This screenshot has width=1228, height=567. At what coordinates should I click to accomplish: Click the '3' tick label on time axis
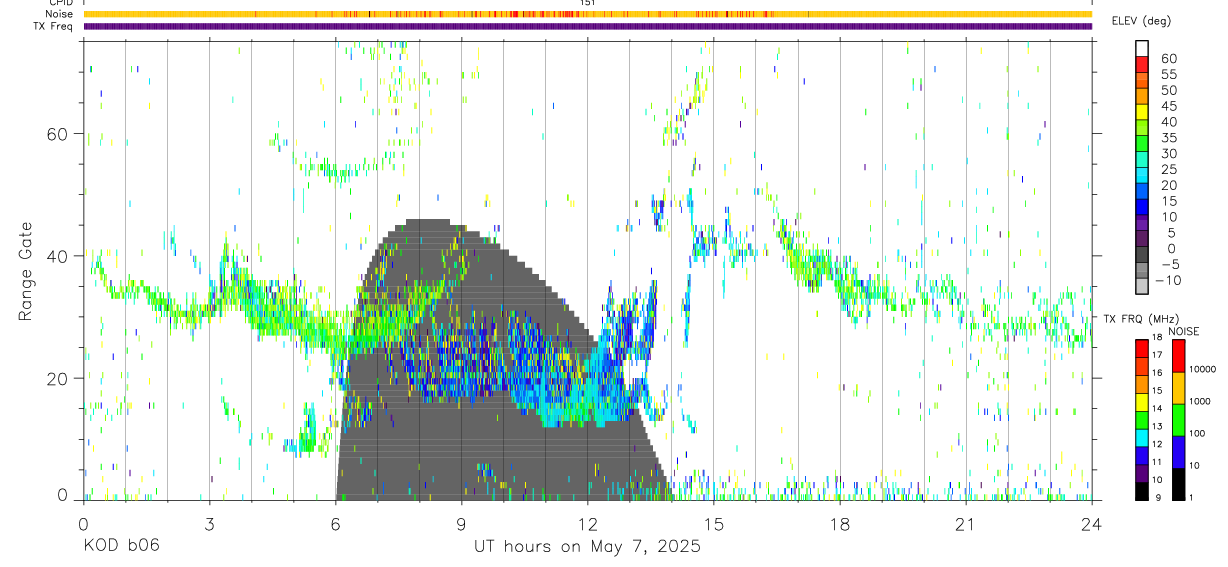click(x=209, y=524)
